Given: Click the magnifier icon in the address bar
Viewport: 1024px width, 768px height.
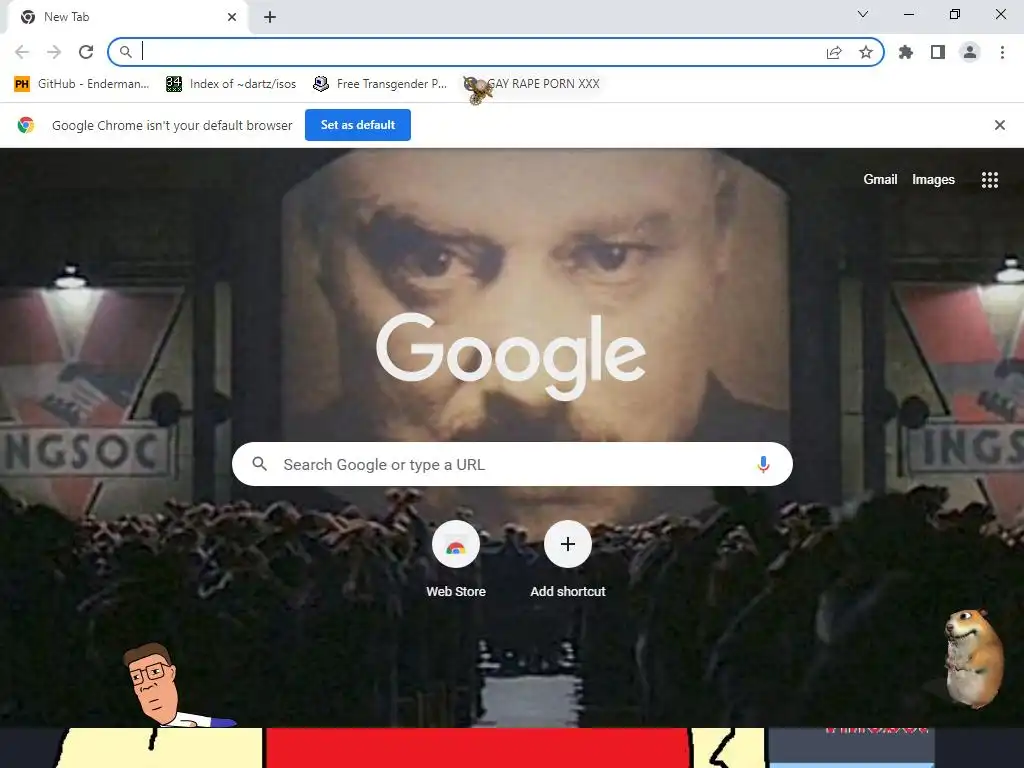Looking at the screenshot, I should coord(125,52).
